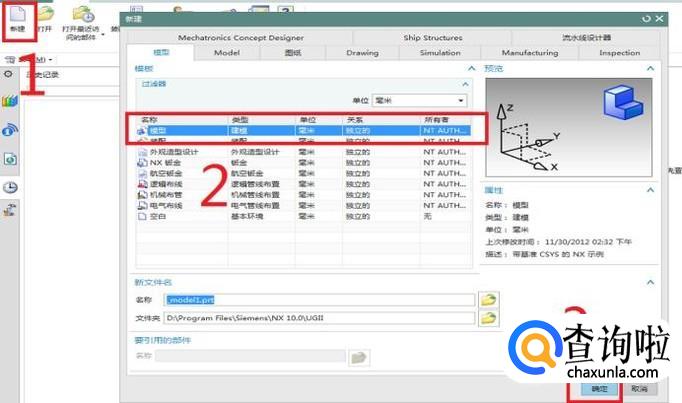Click the 历史记录 label in left panel
The height and width of the screenshot is (403, 682).
click(x=43, y=75)
